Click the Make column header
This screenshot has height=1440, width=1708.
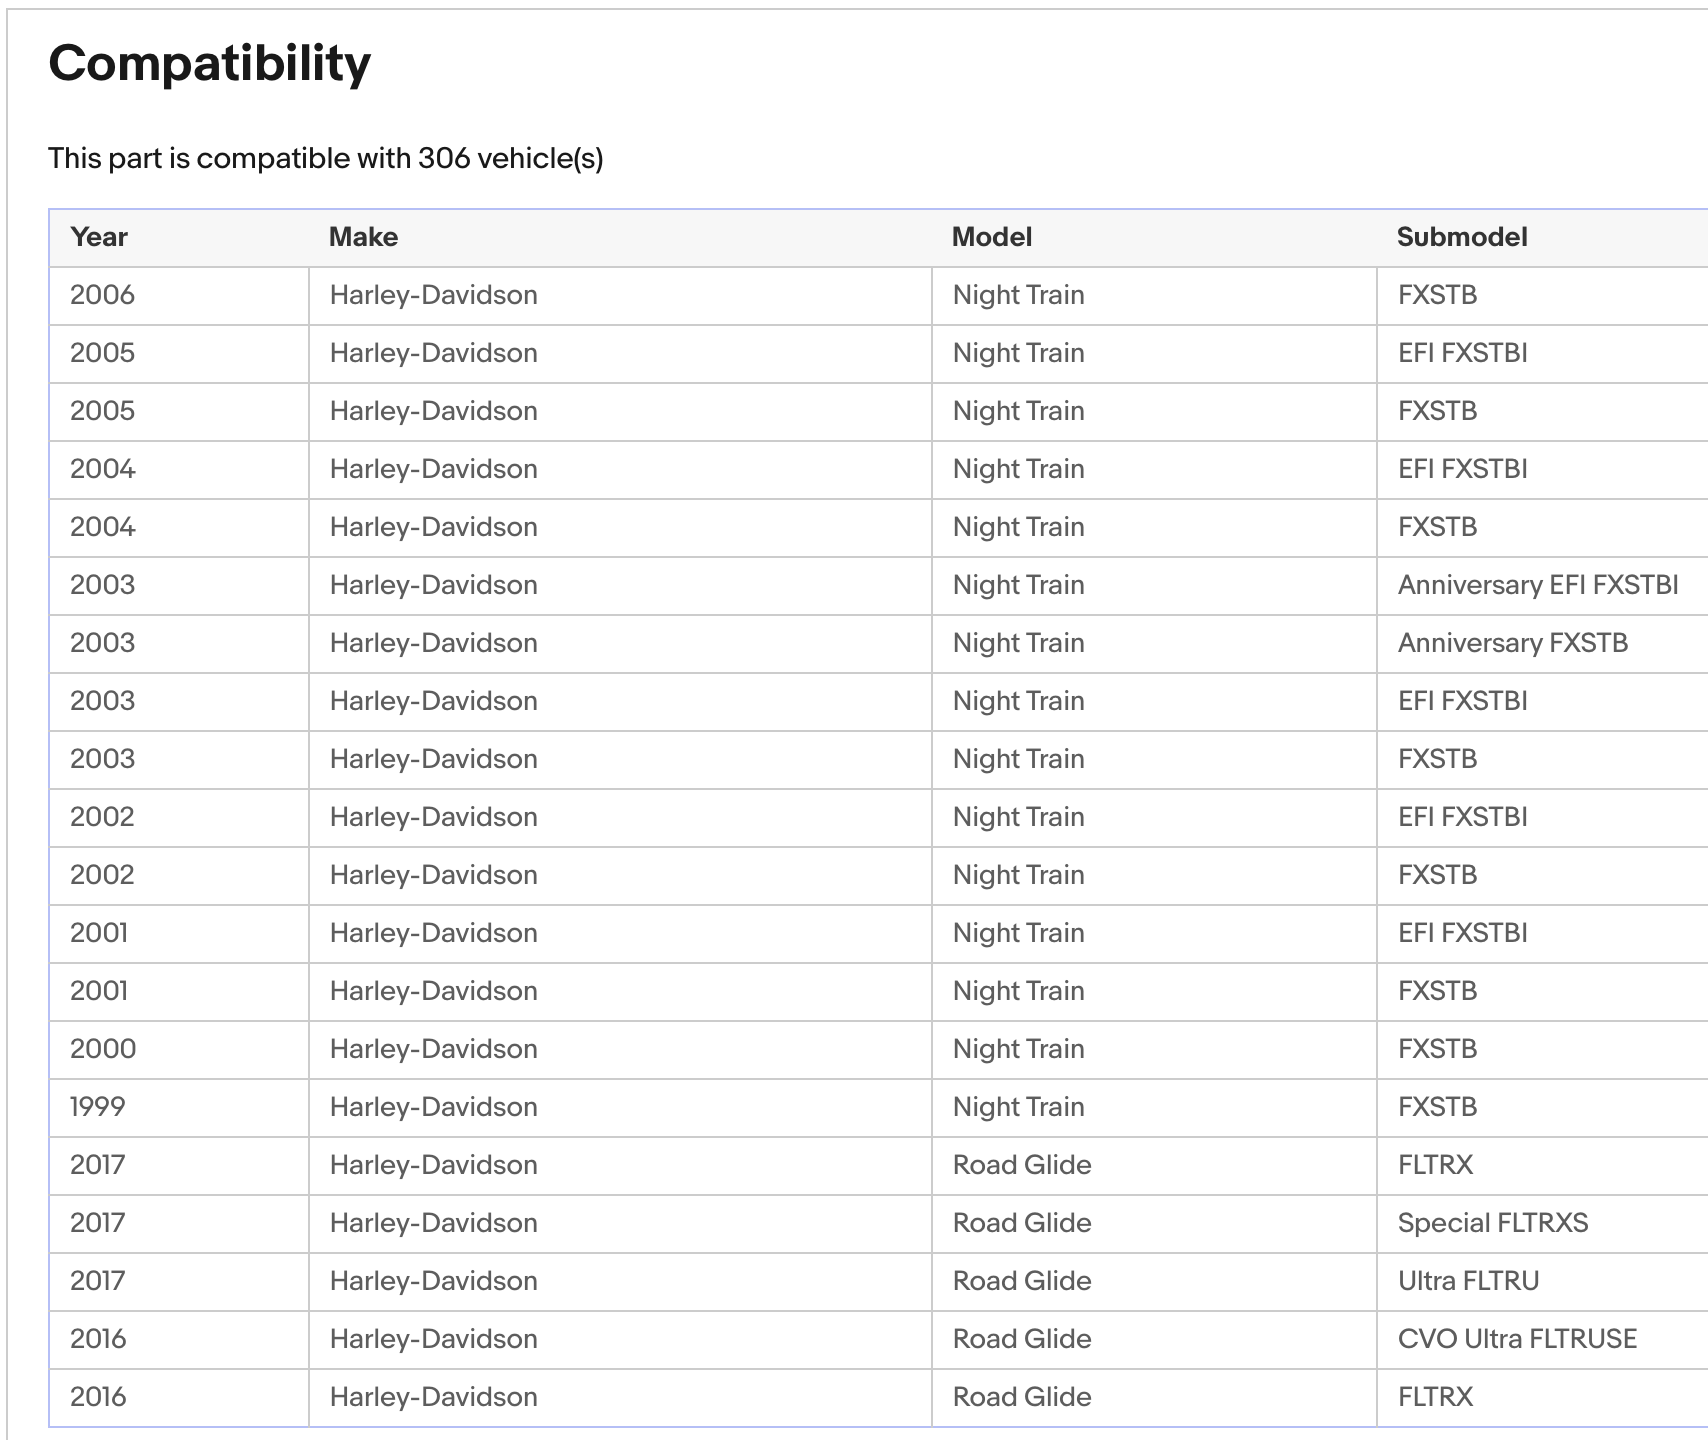click(363, 237)
